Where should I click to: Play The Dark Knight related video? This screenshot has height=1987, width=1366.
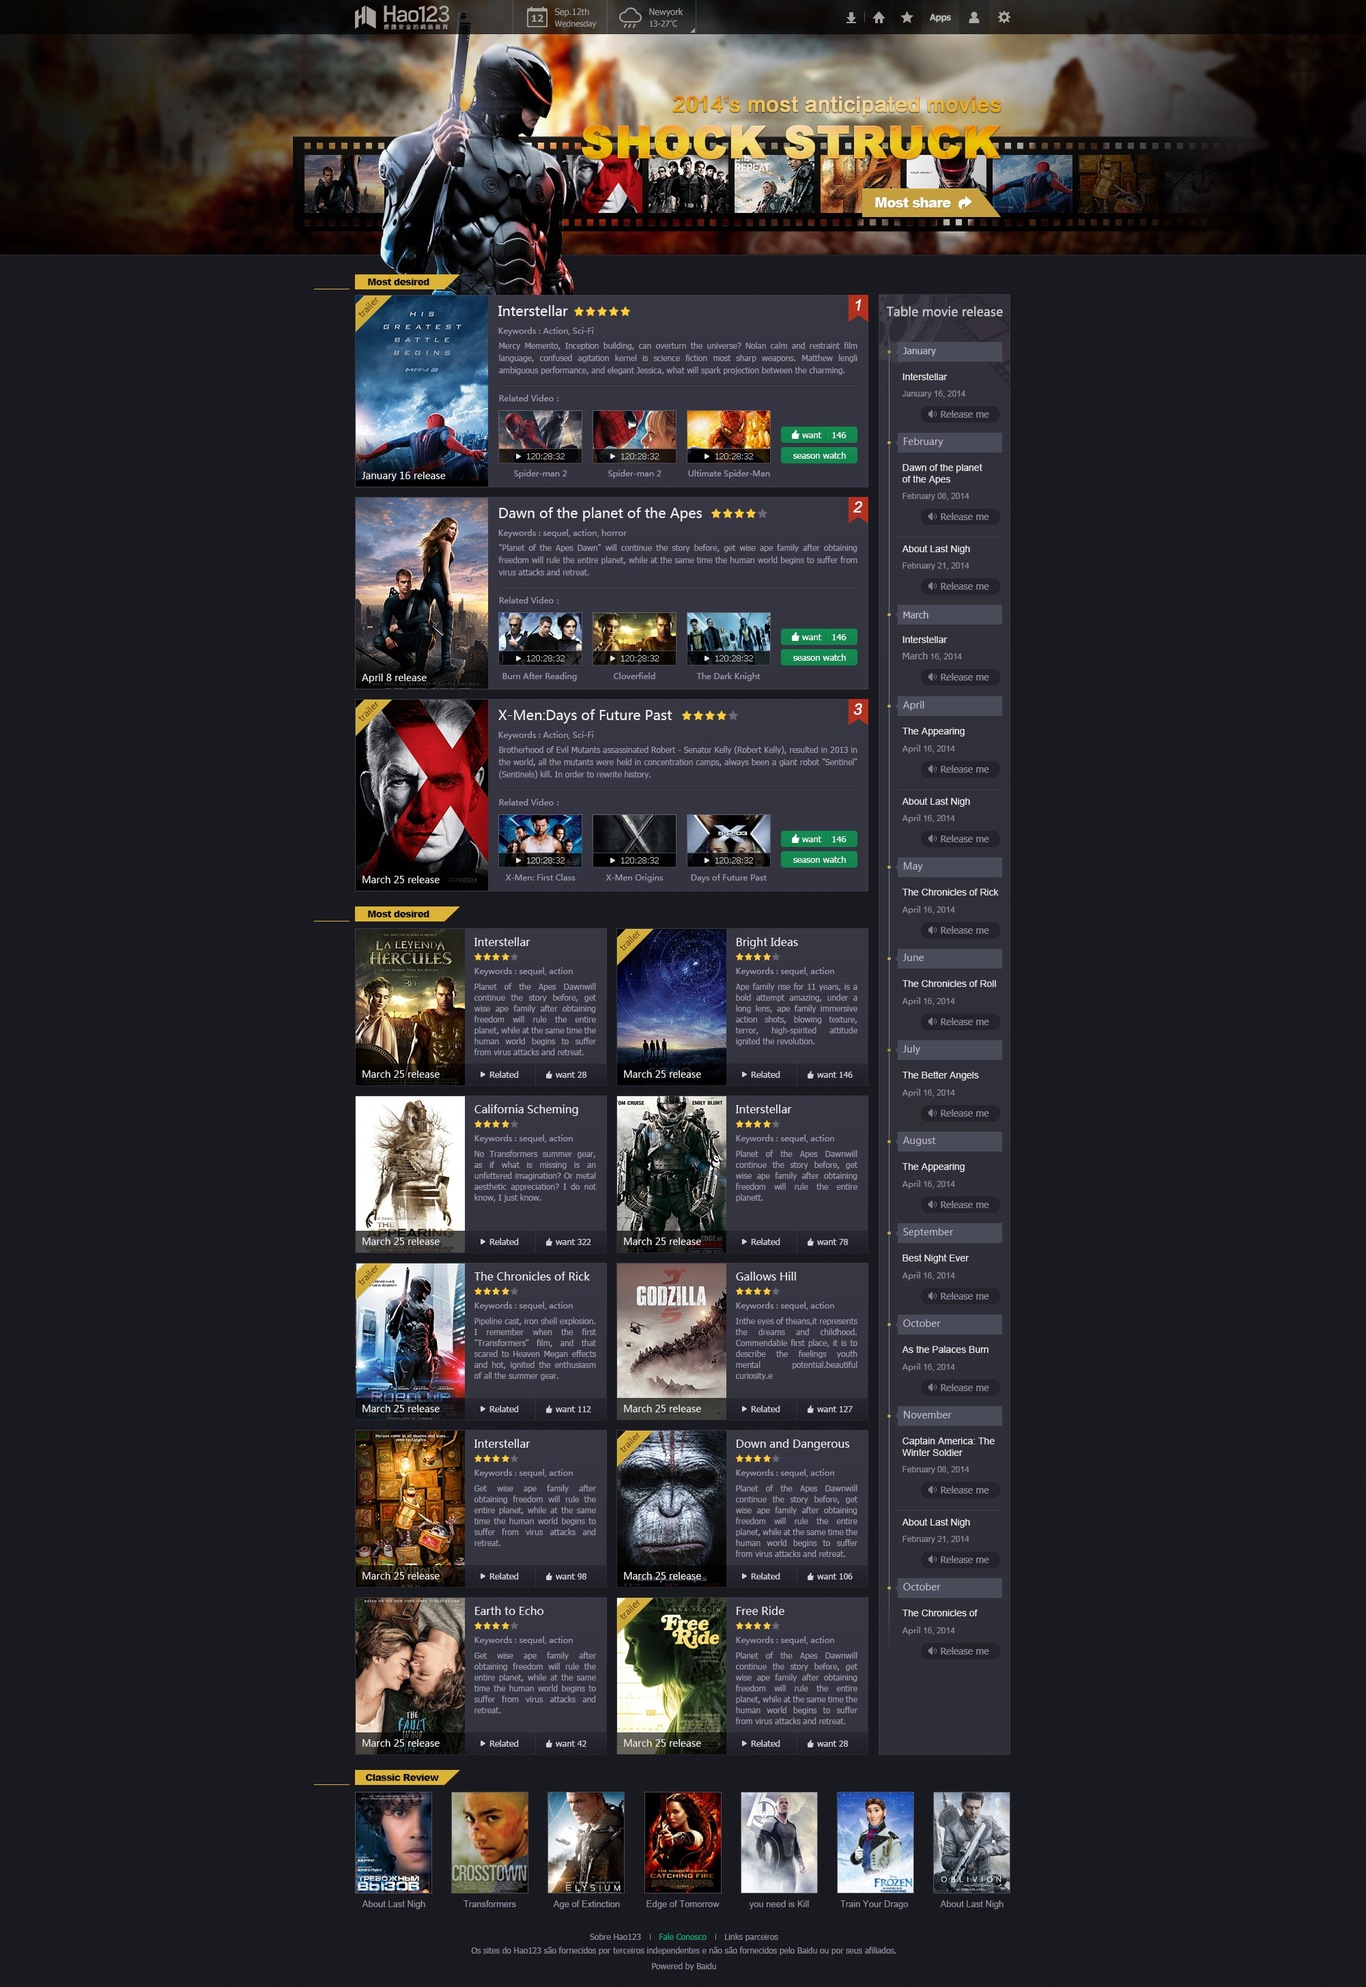[x=728, y=638]
